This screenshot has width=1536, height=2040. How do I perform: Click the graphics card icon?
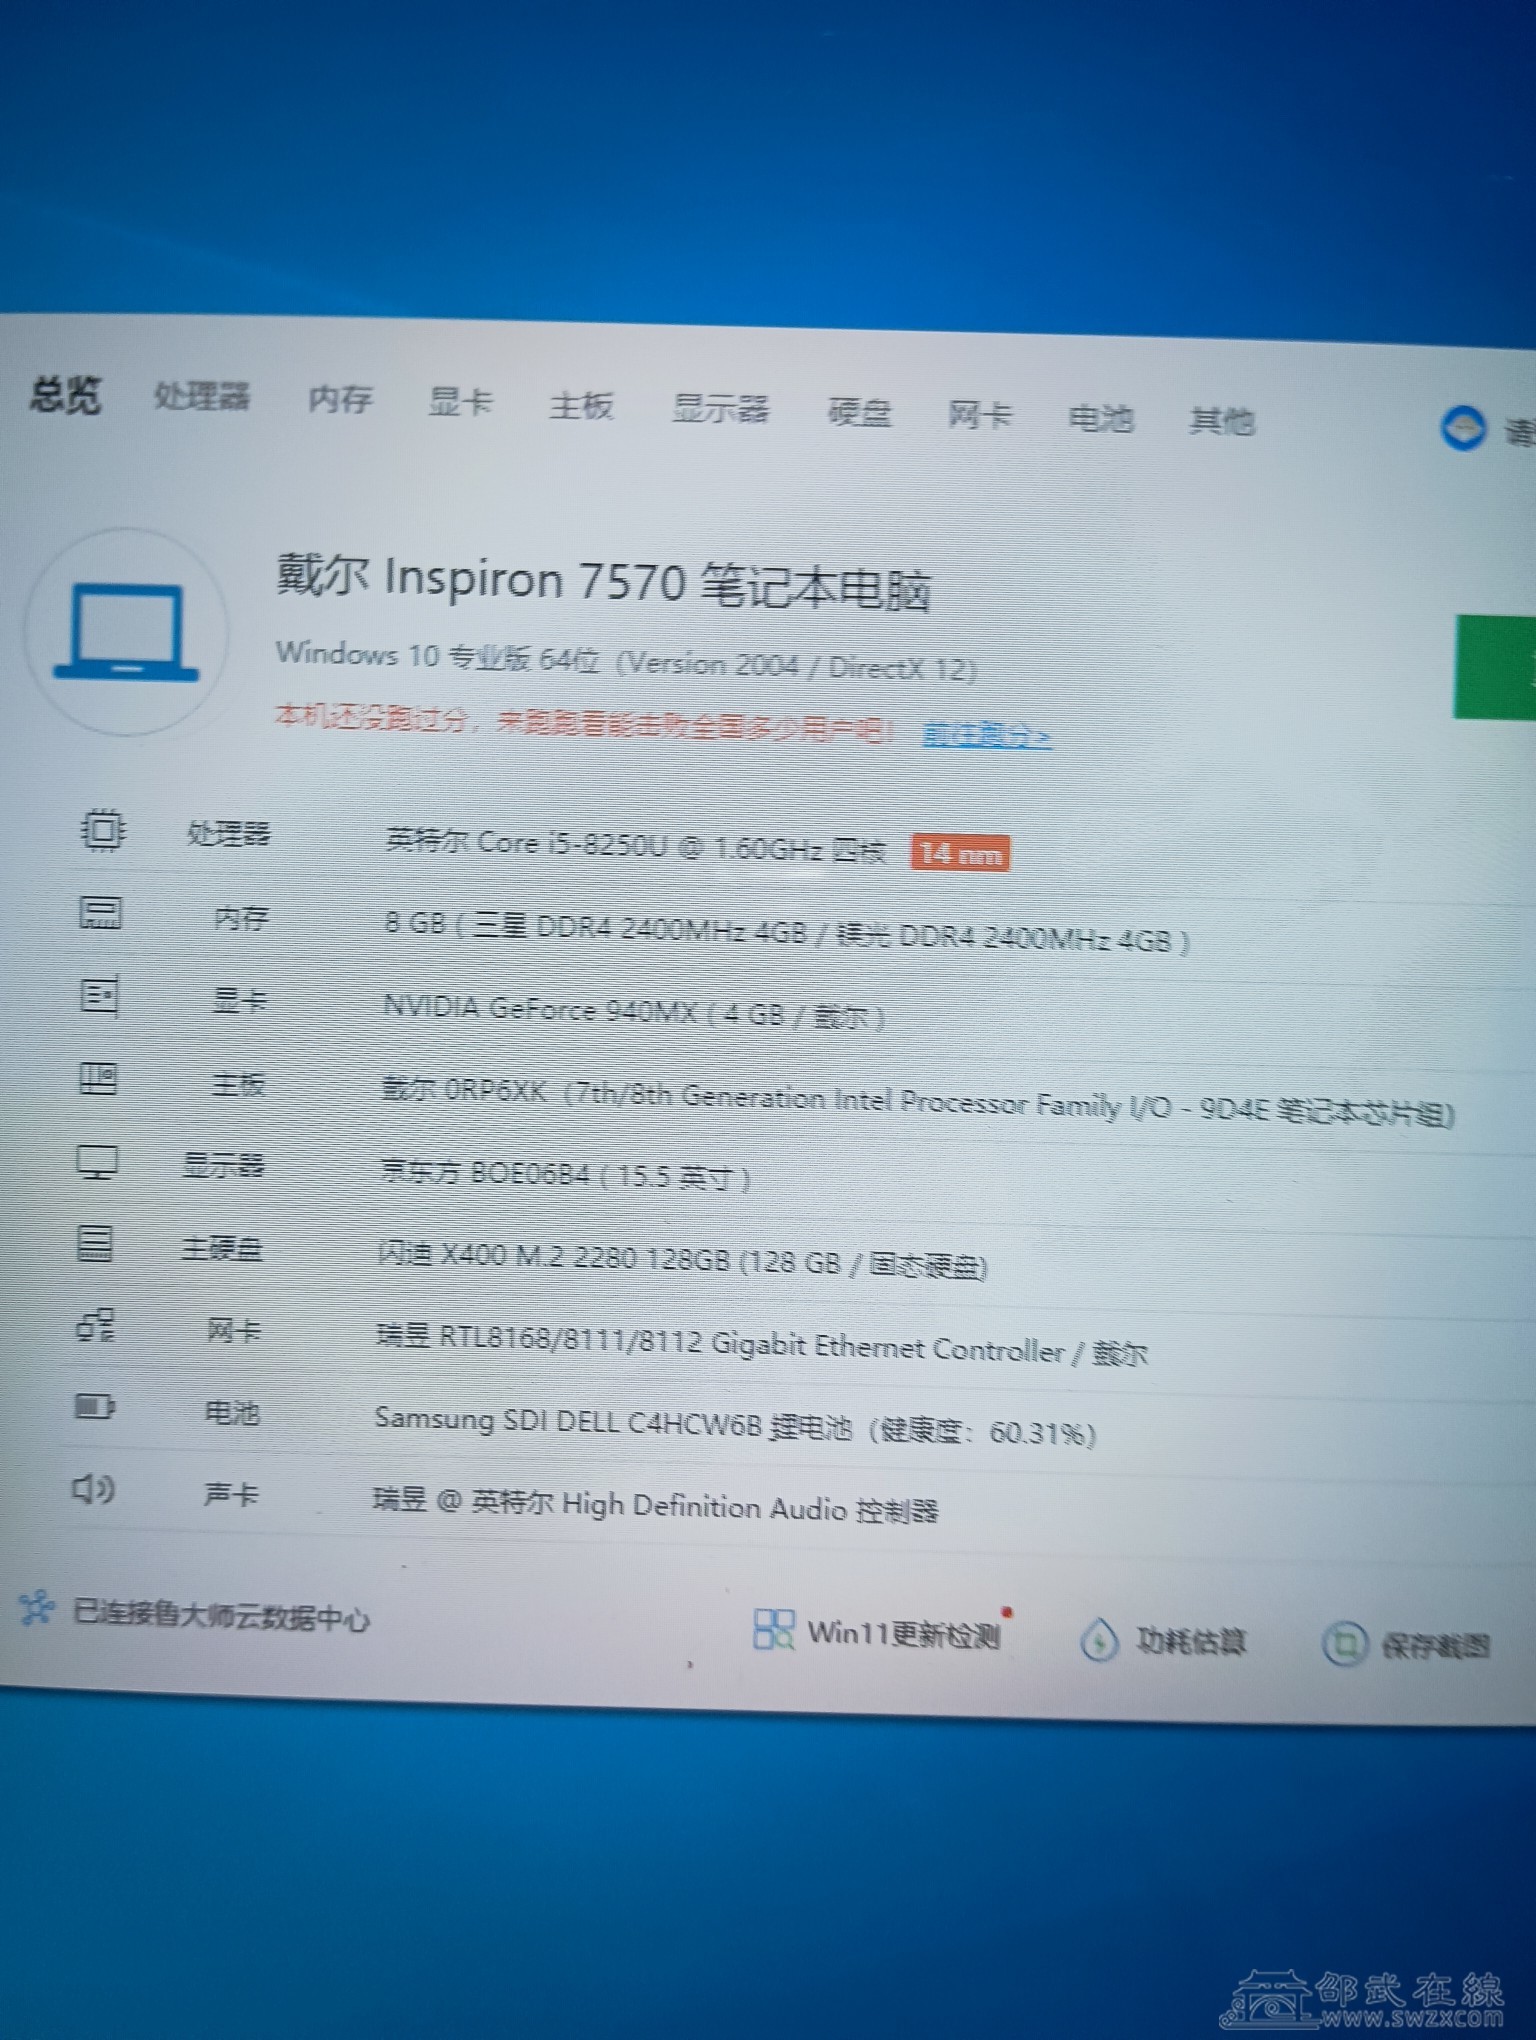[99, 996]
